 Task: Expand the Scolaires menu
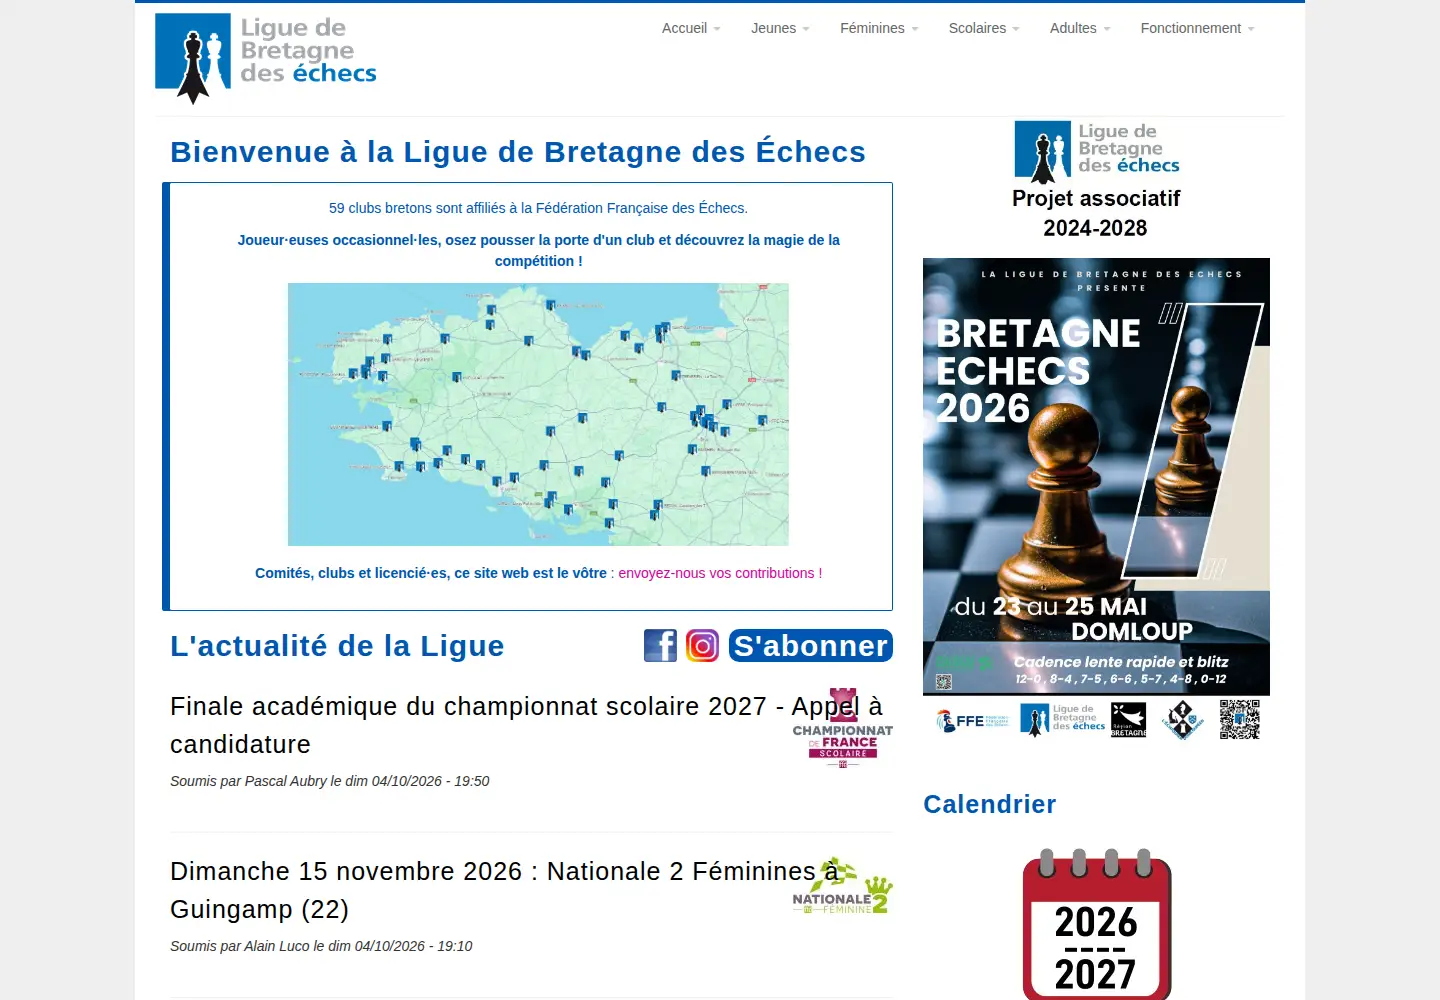(x=984, y=28)
